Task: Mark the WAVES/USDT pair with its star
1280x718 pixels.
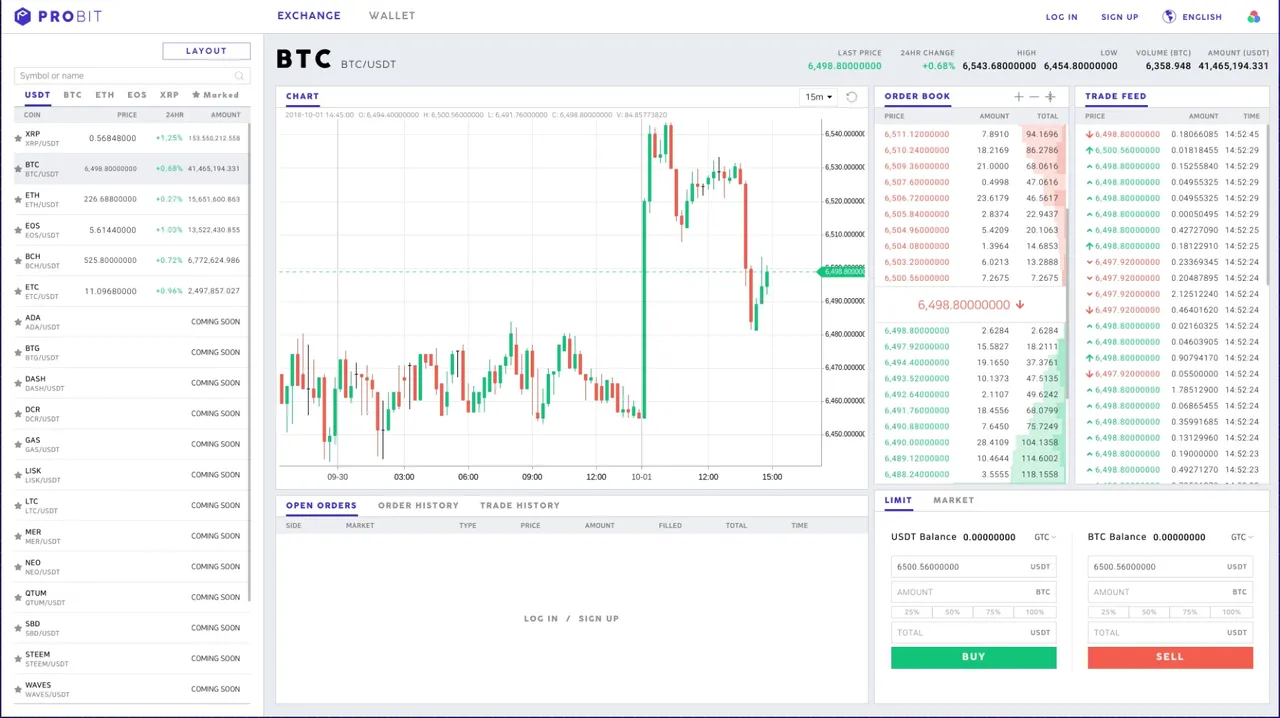Action: pyautogui.click(x=18, y=689)
